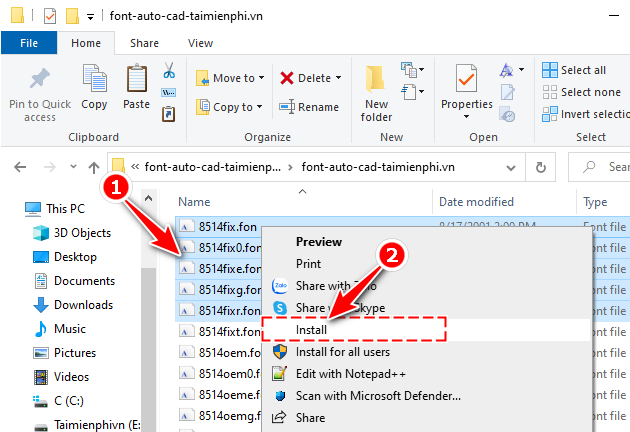Image resolution: width=630 pixels, height=432 pixels.
Task: Select file 8514fix.fon
Action: click(227, 227)
